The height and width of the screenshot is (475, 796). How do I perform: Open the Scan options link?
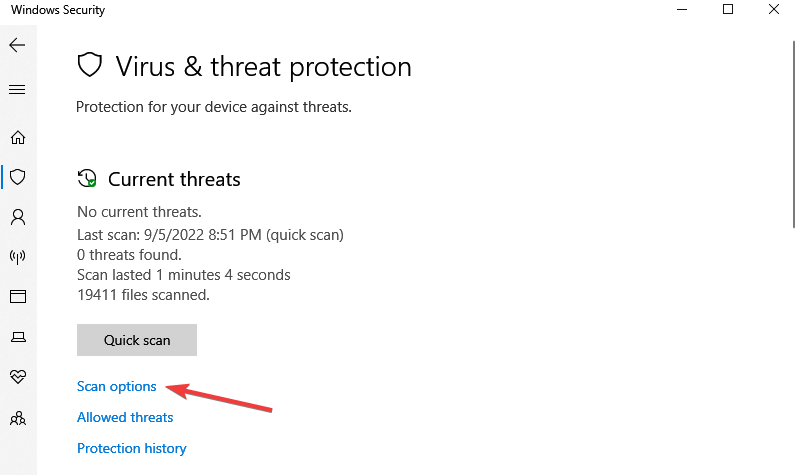[x=117, y=386]
